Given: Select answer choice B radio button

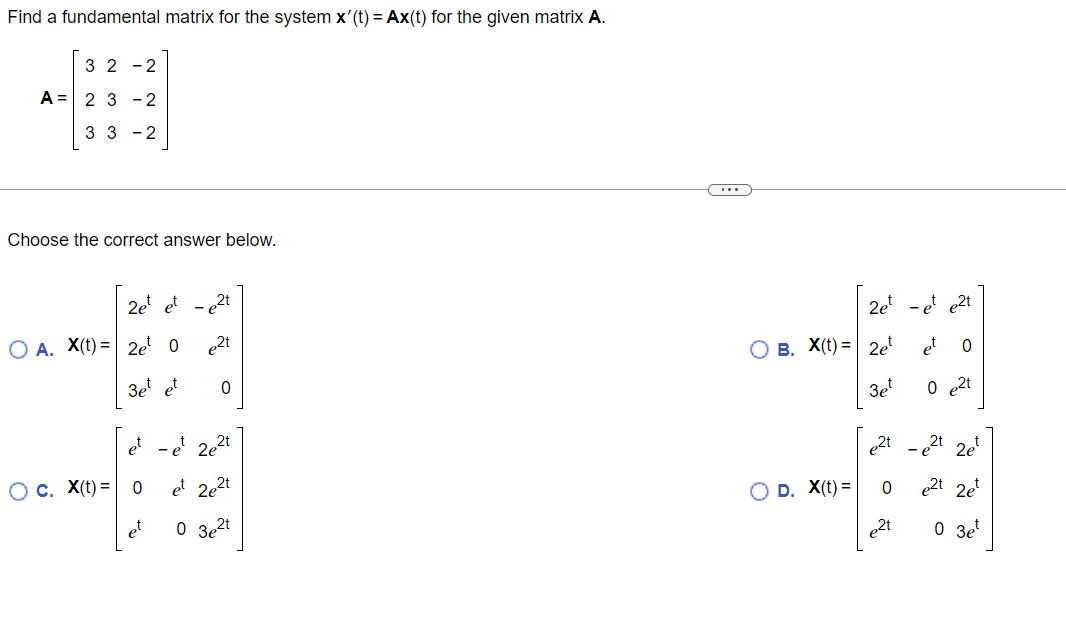Looking at the screenshot, I should (758, 348).
